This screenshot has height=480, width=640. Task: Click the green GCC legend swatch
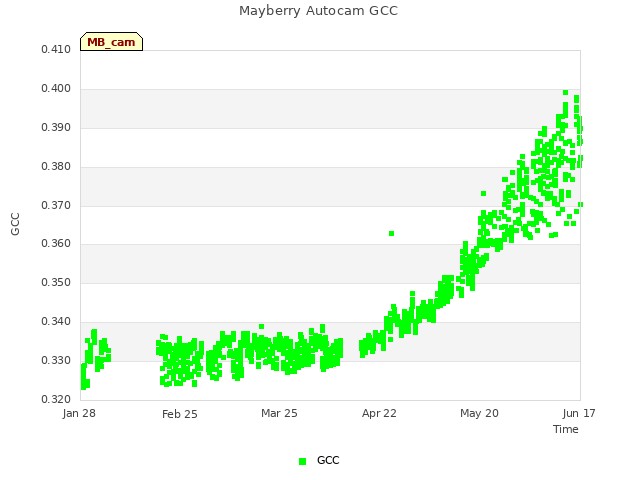click(302, 461)
